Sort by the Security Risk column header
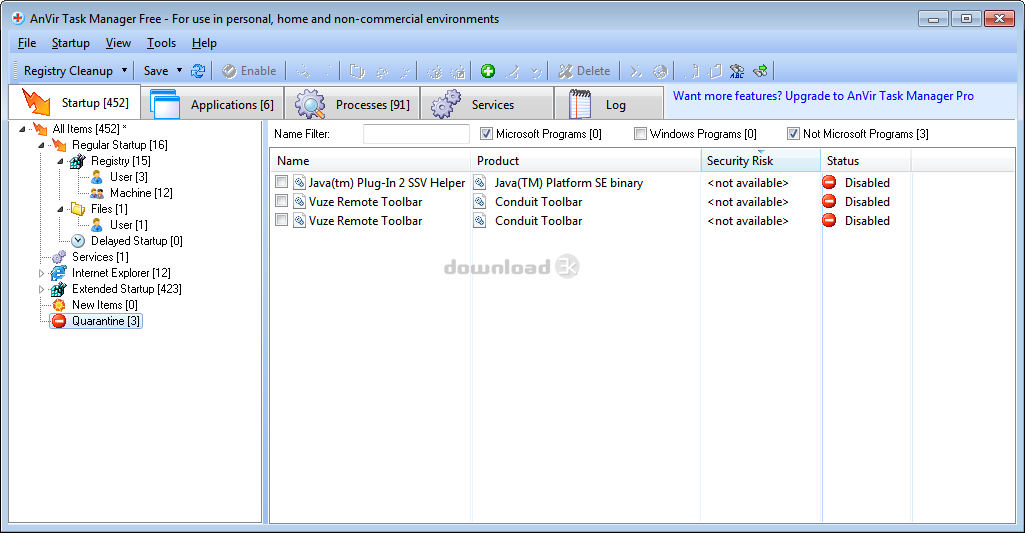 tap(760, 161)
